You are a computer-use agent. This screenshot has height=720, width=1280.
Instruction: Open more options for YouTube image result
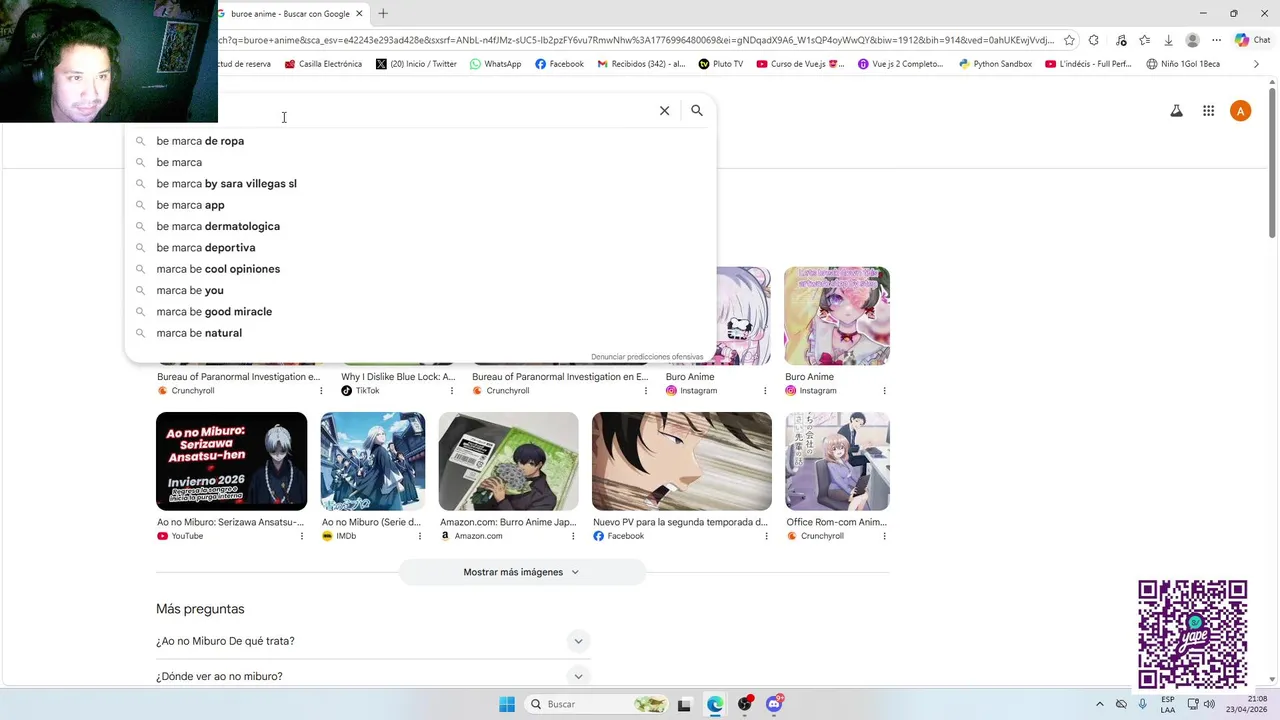tap(302, 536)
